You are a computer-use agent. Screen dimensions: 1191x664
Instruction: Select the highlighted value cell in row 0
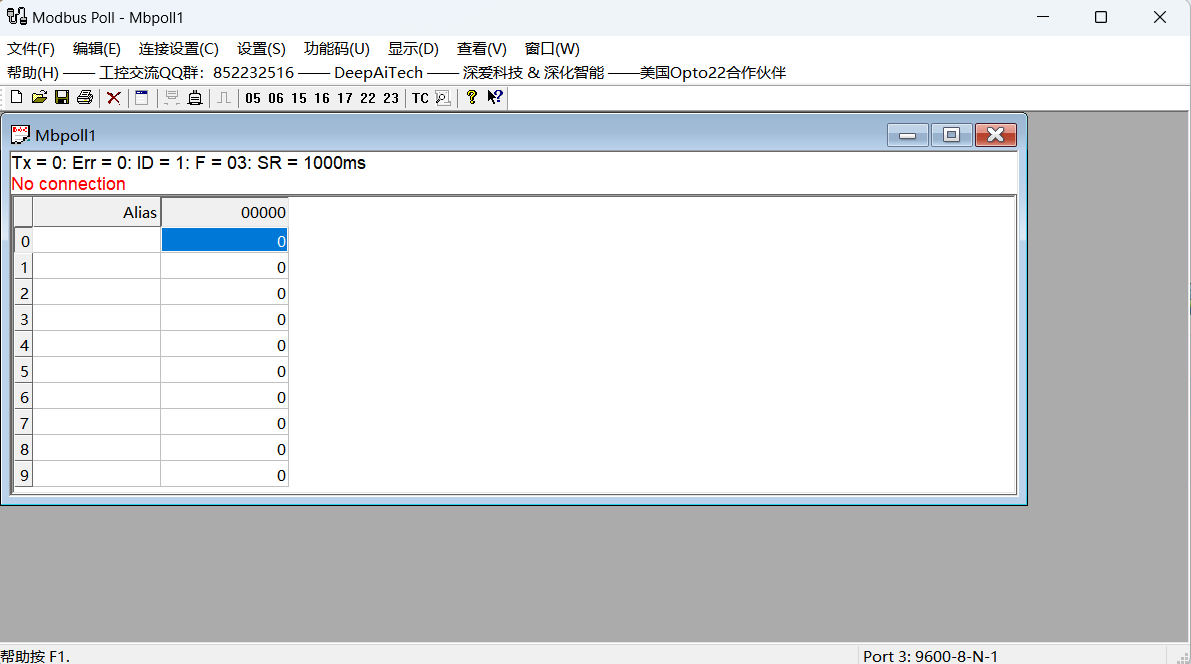(x=224, y=241)
